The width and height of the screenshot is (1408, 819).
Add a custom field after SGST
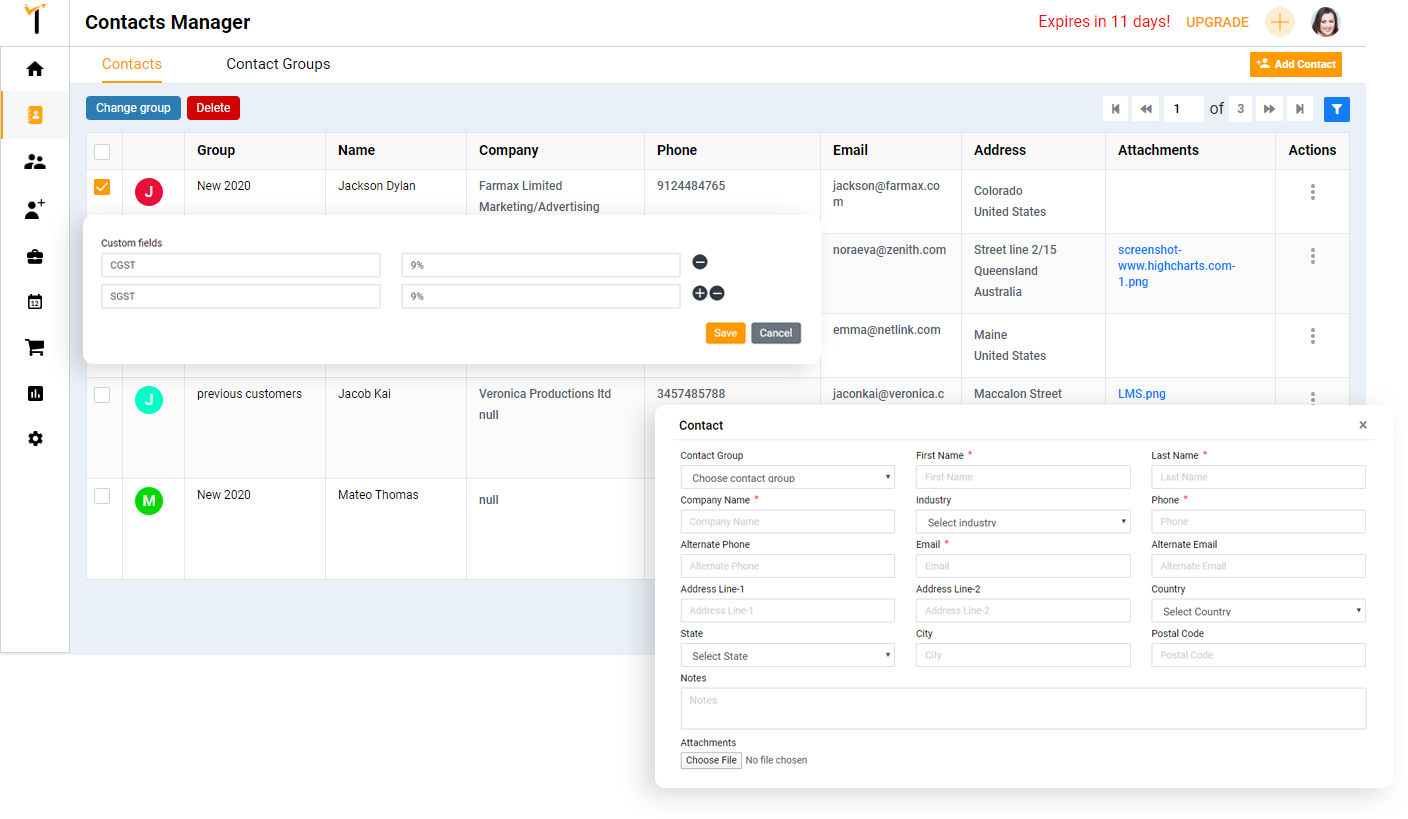click(700, 294)
